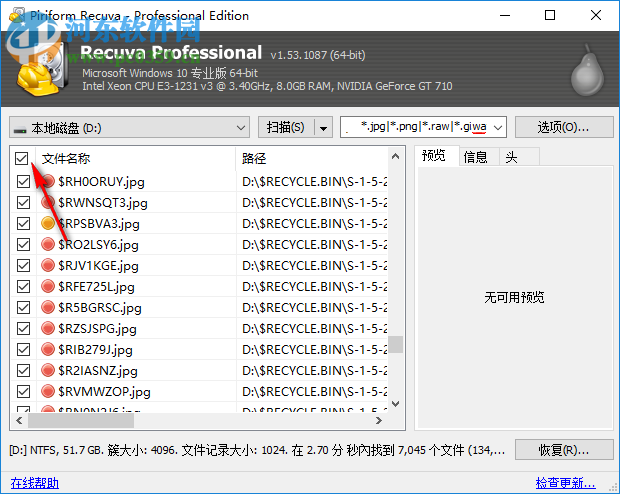Uncheck the $RZSJSPG.jpg checkbox
The height and width of the screenshot is (494, 620).
23,328
